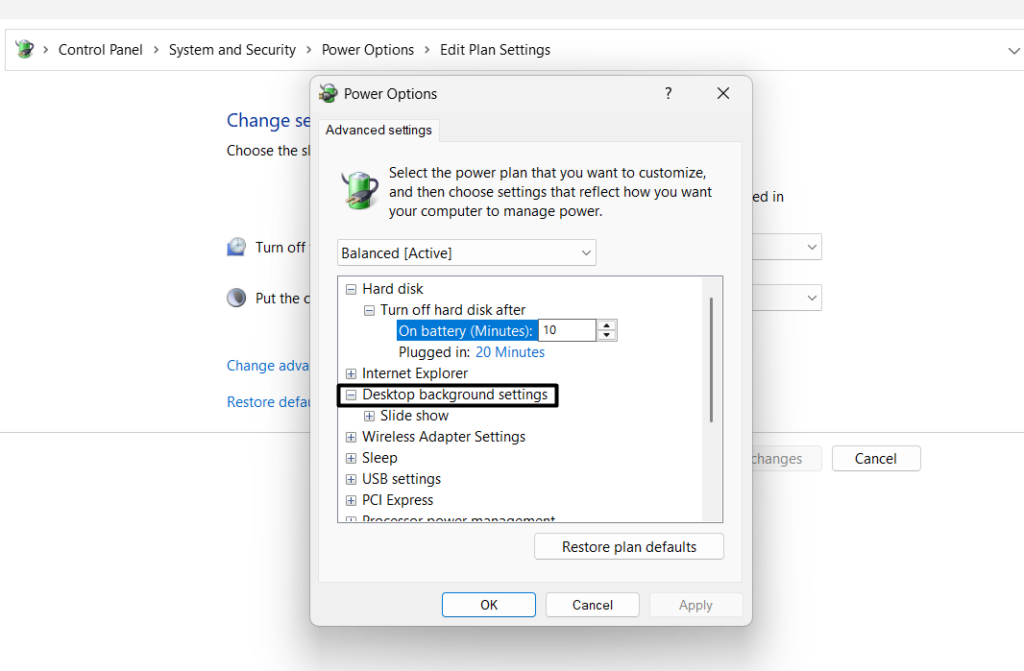Increase the On battery minutes with up arrow
Image resolution: width=1024 pixels, height=671 pixels.
(x=607, y=325)
